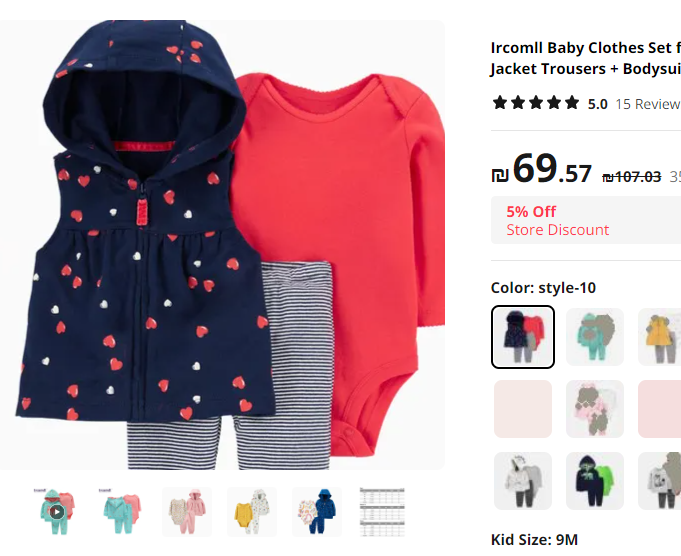The image size is (681, 556).
Task: Open the pink hooded set gallery thumbnail
Action: [x=187, y=512]
